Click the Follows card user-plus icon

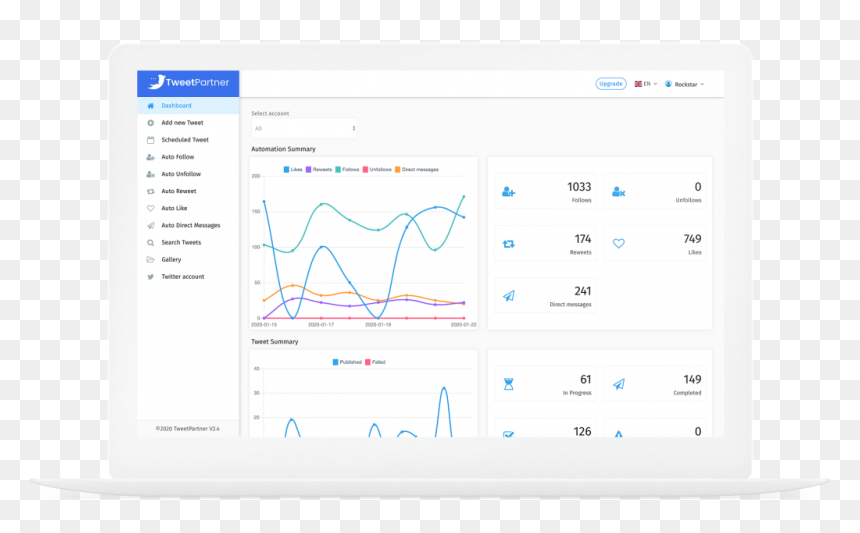[x=508, y=191]
